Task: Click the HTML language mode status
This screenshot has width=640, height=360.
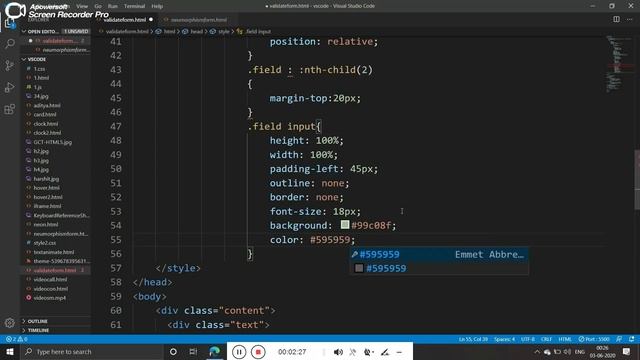Action: click(565, 339)
